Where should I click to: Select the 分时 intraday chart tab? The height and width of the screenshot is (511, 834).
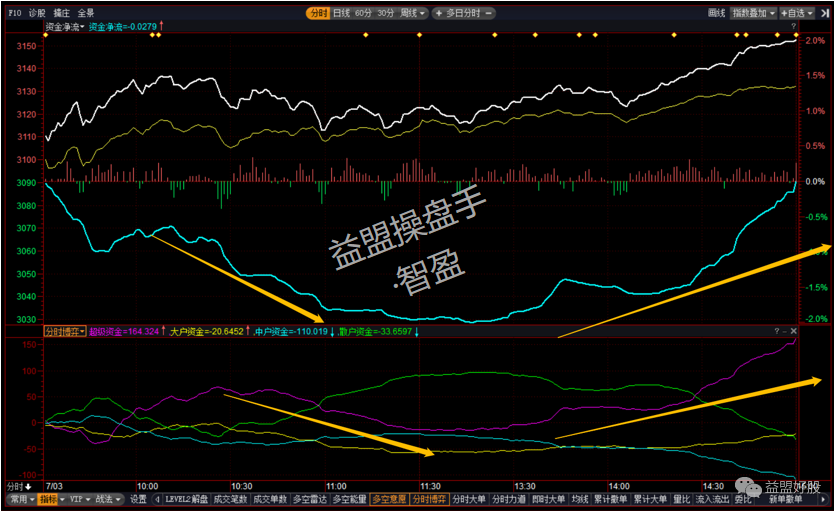click(318, 13)
